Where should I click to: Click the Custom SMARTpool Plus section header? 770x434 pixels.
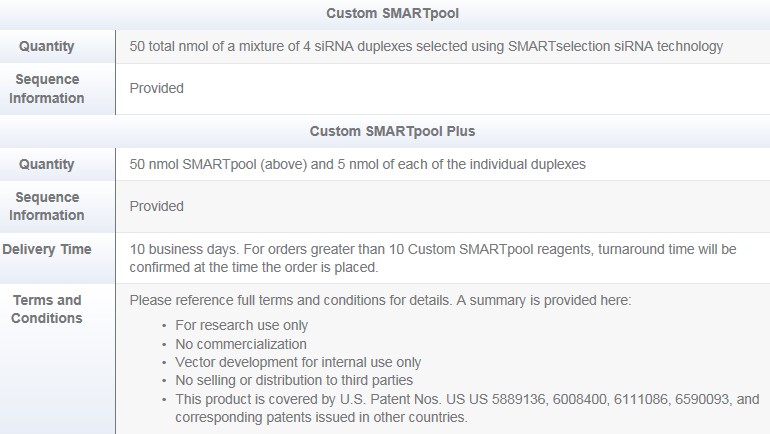point(392,131)
